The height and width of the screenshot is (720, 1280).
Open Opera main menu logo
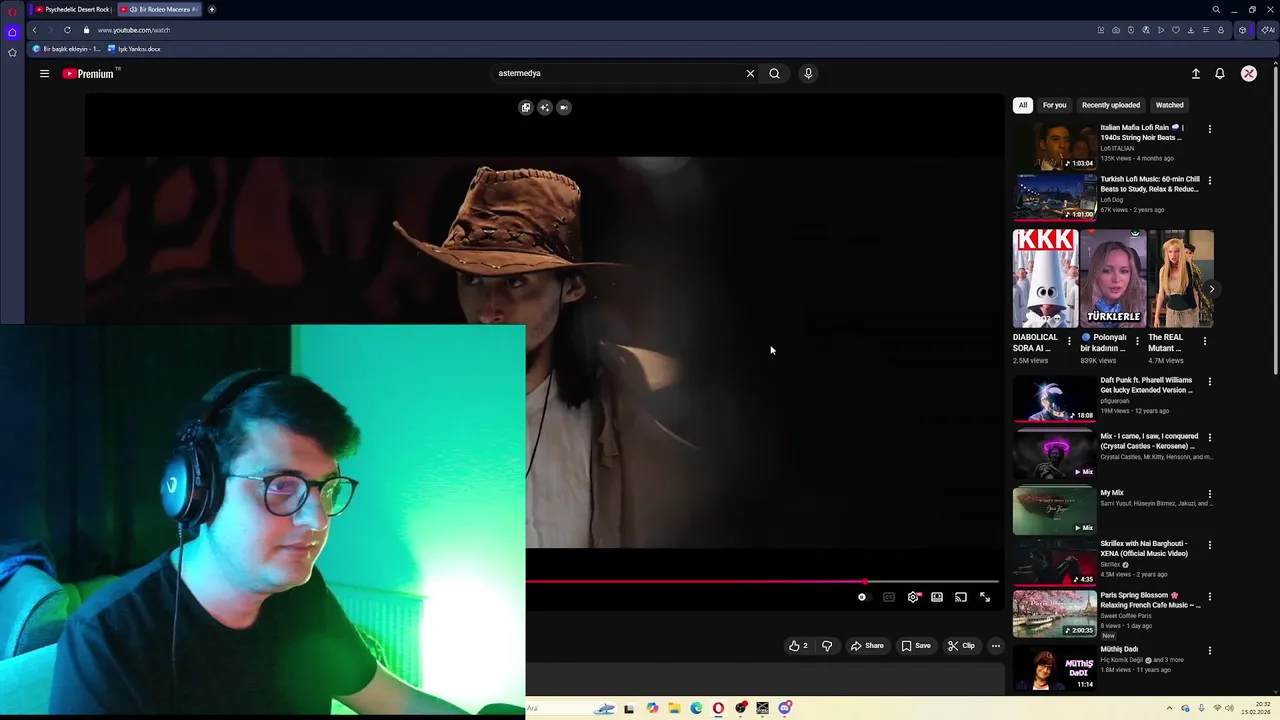(12, 10)
